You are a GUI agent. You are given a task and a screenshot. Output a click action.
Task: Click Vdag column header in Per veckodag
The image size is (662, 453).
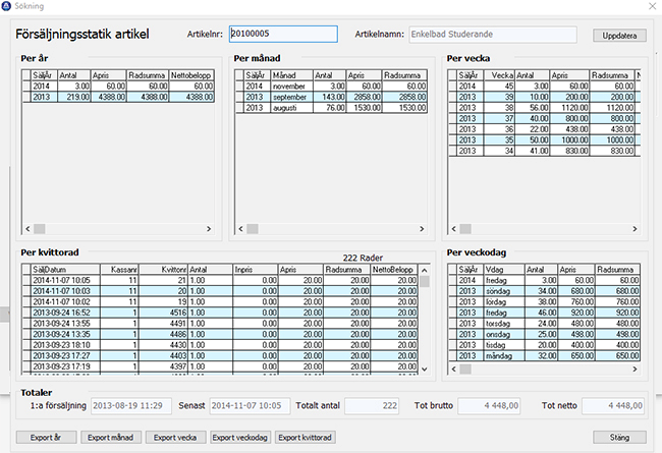[504, 269]
